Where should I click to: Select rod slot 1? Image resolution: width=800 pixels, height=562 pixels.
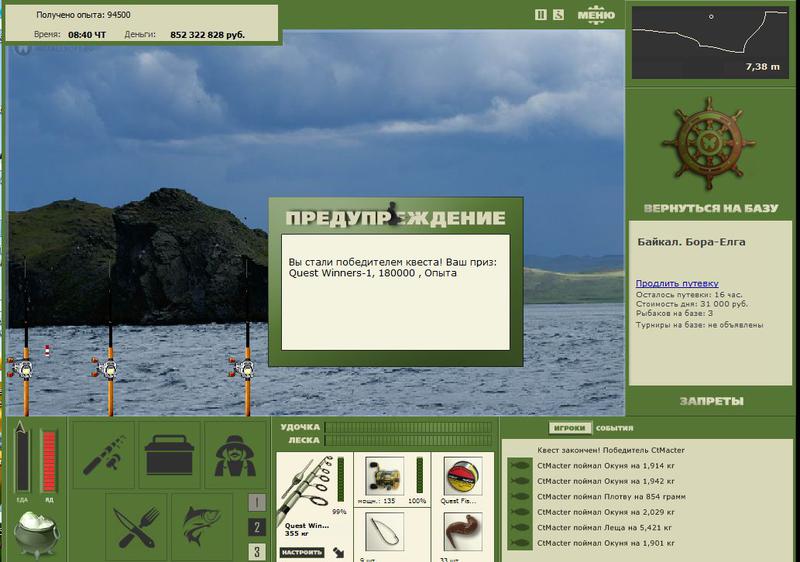(257, 502)
